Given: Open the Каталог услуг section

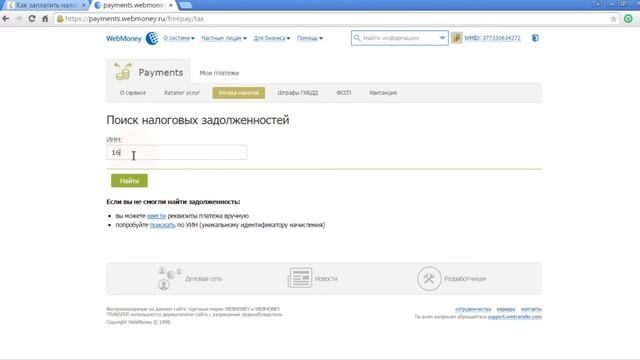Looking at the screenshot, I should pos(182,93).
